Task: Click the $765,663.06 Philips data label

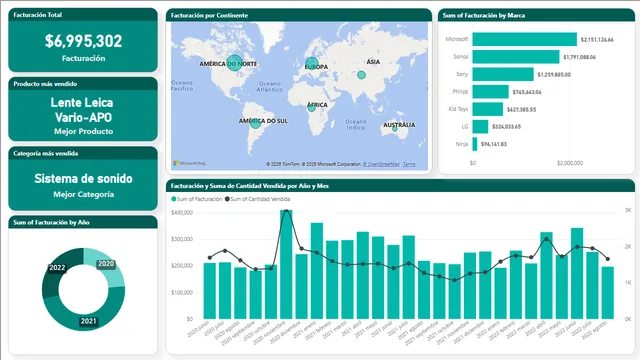Action: tap(527, 92)
